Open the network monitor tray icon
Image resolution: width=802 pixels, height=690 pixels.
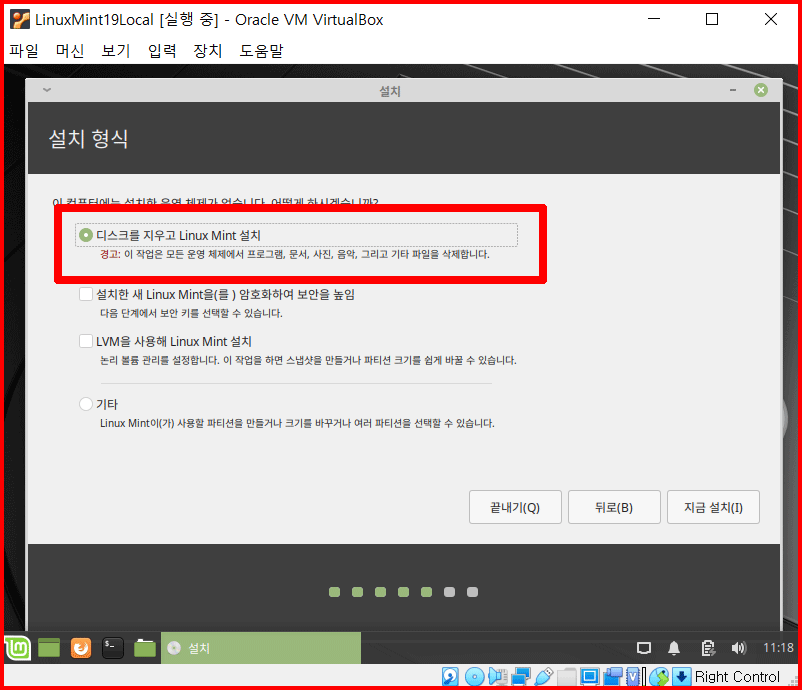click(x=644, y=649)
